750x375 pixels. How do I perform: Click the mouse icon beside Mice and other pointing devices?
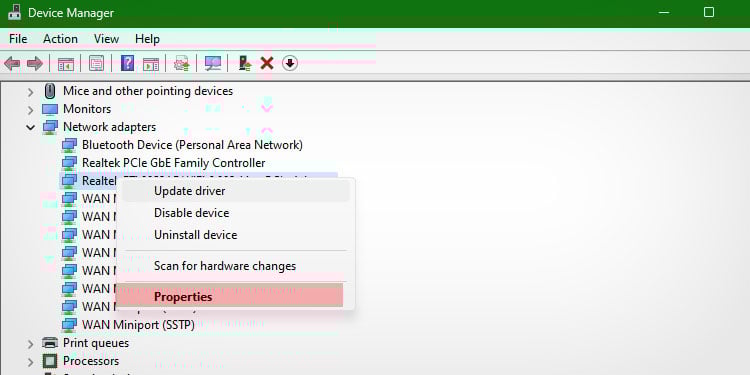tap(49, 91)
